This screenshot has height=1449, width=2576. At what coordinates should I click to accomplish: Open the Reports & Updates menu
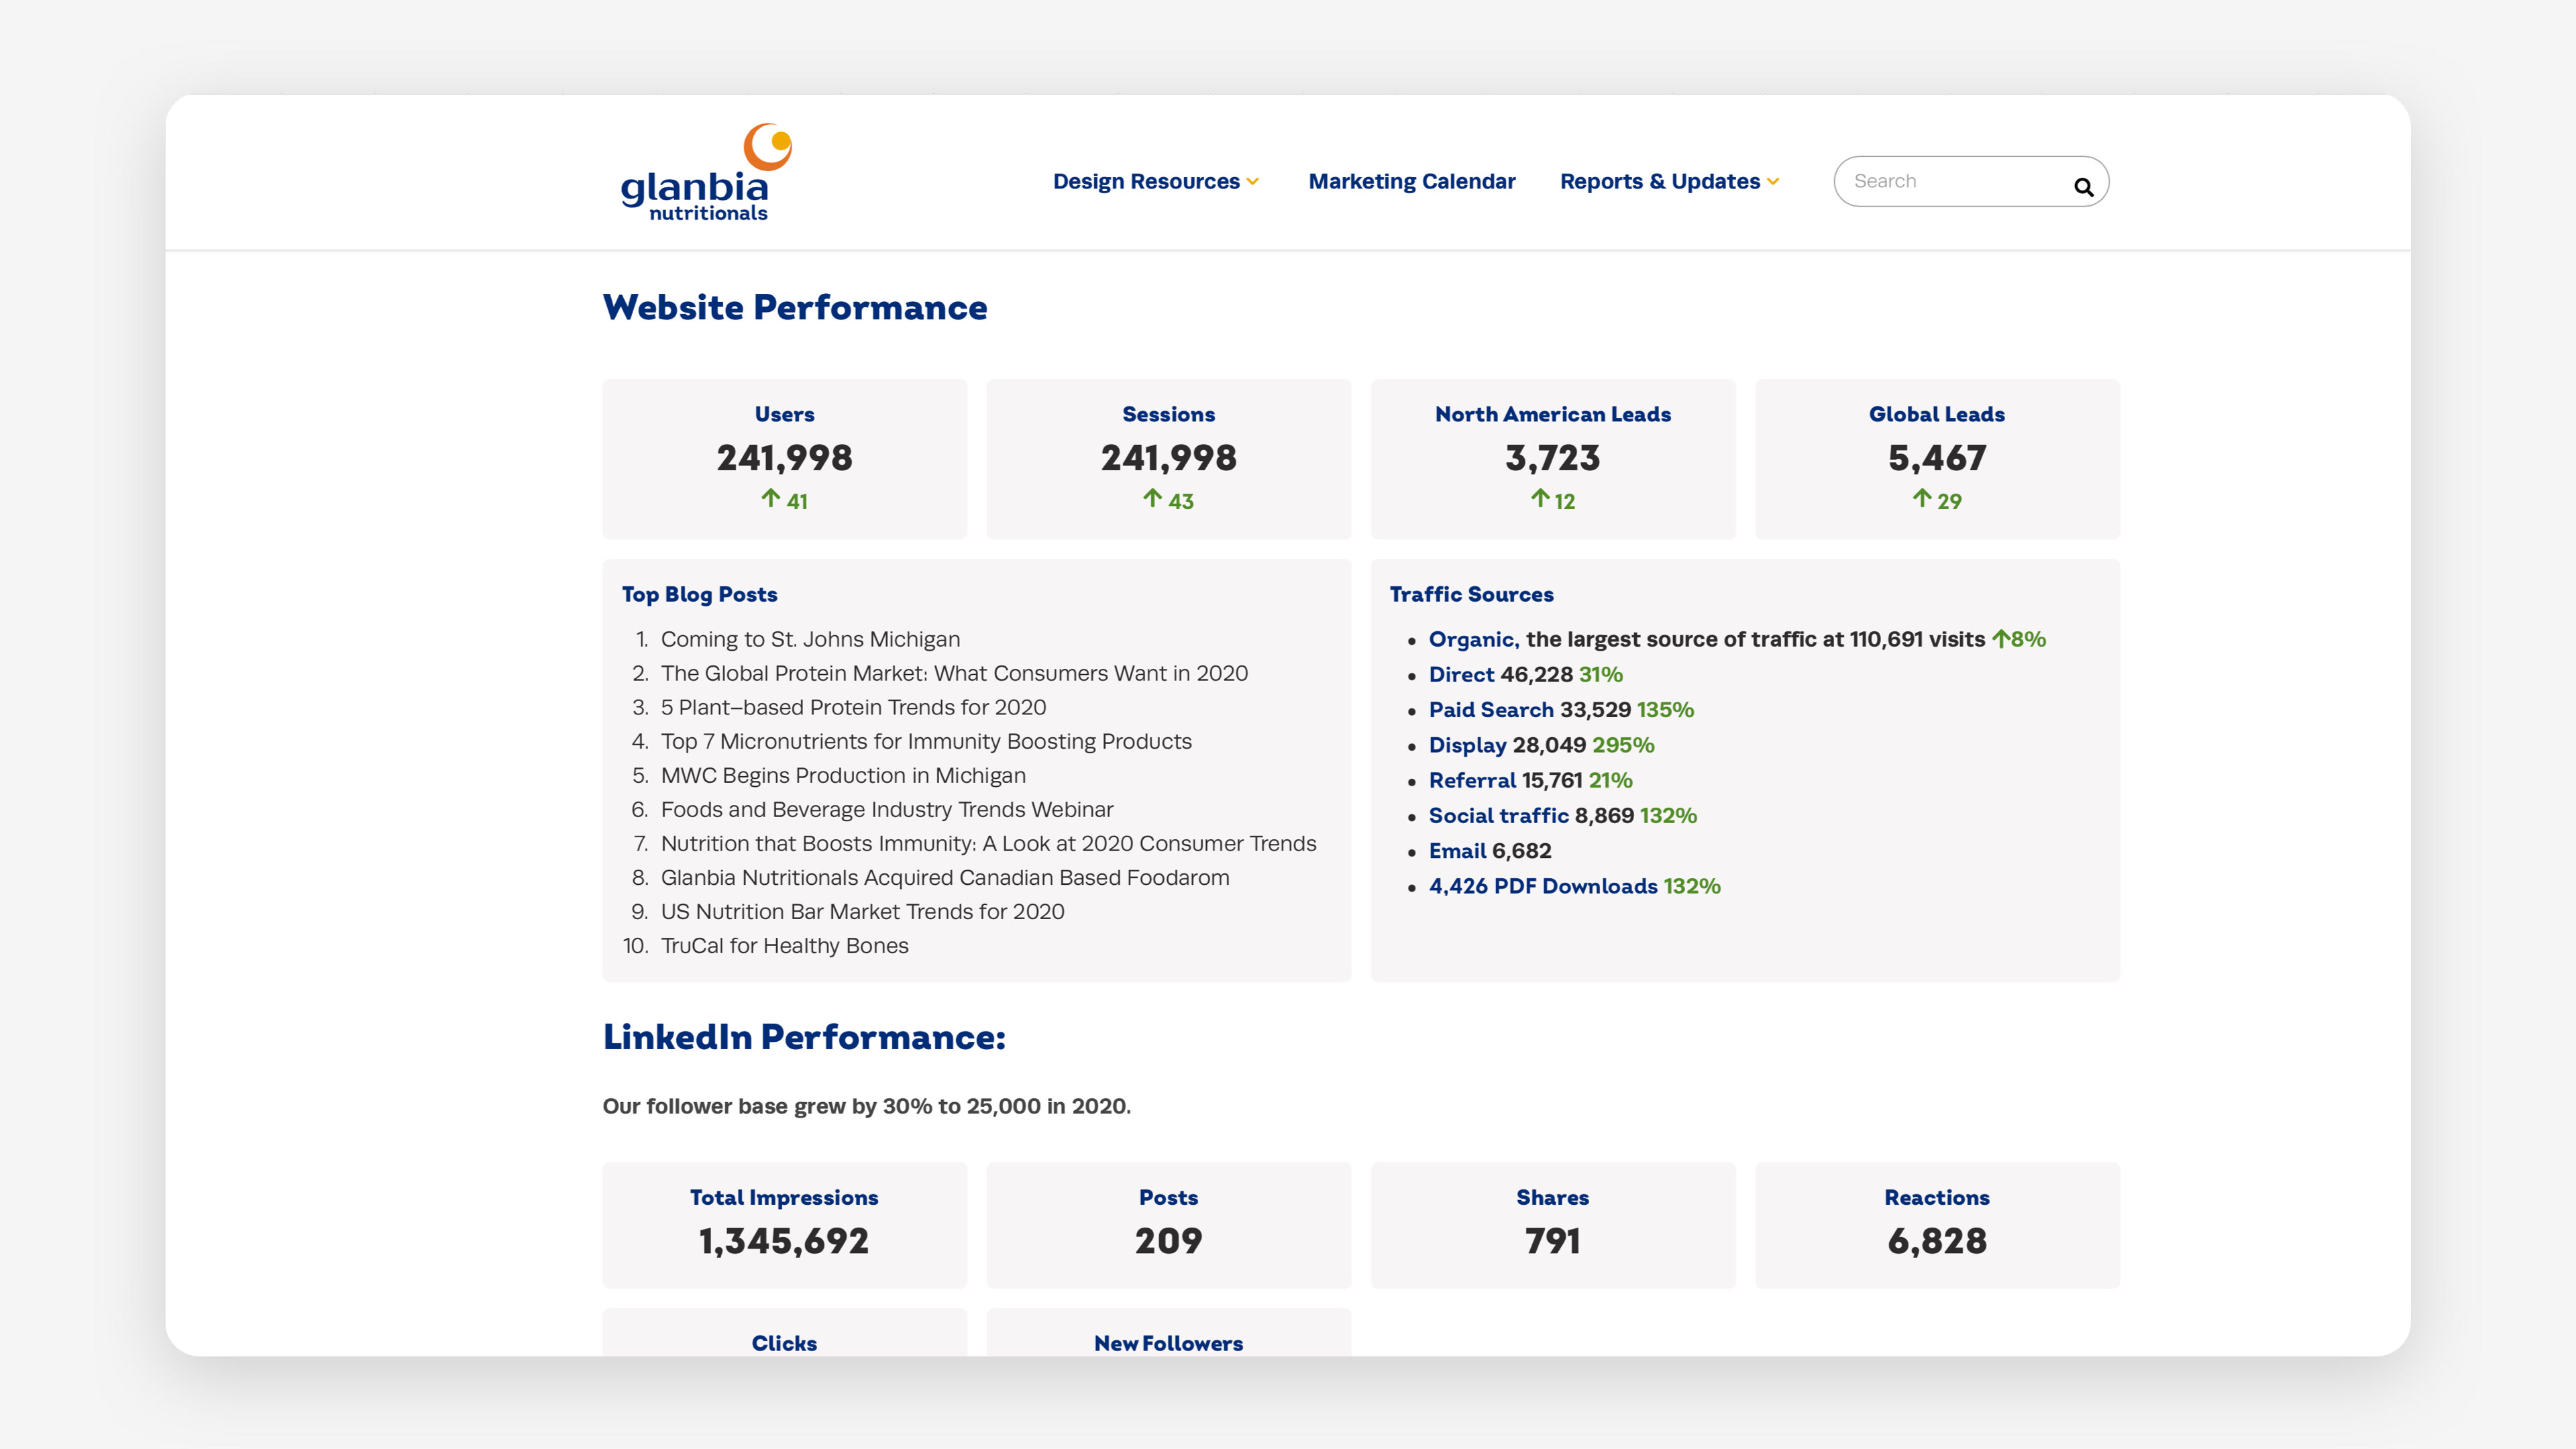1659,181
